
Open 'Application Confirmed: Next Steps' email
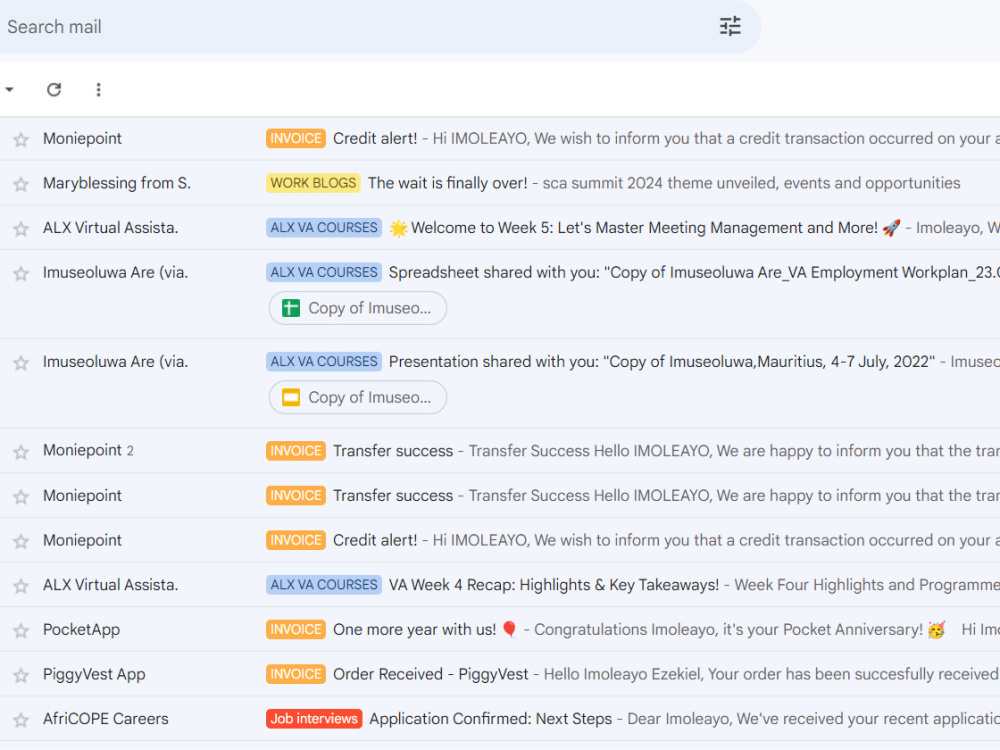[x=490, y=719]
